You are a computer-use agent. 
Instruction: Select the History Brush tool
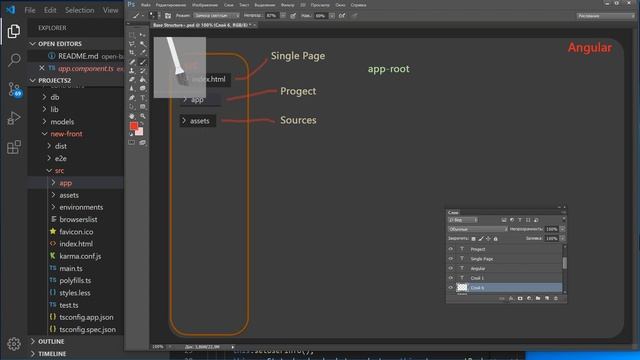(x=142, y=71)
